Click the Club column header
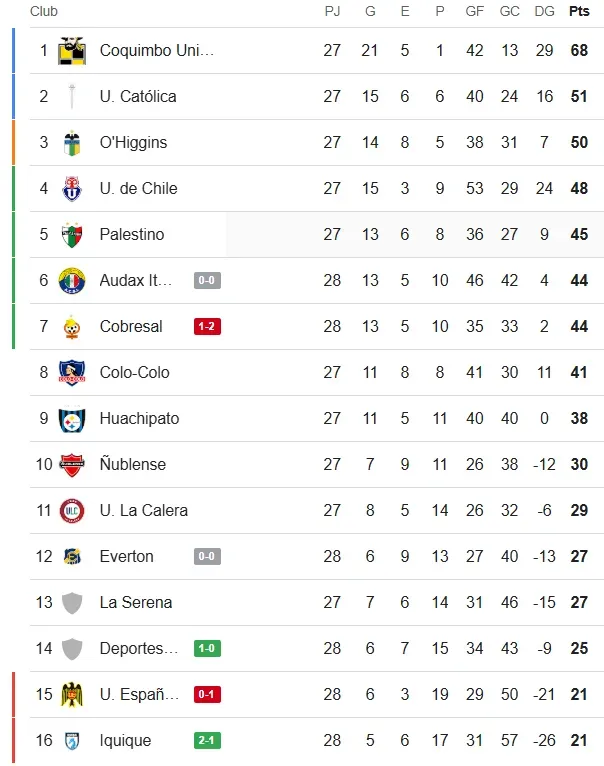The height and width of the screenshot is (766, 604). 44,11
